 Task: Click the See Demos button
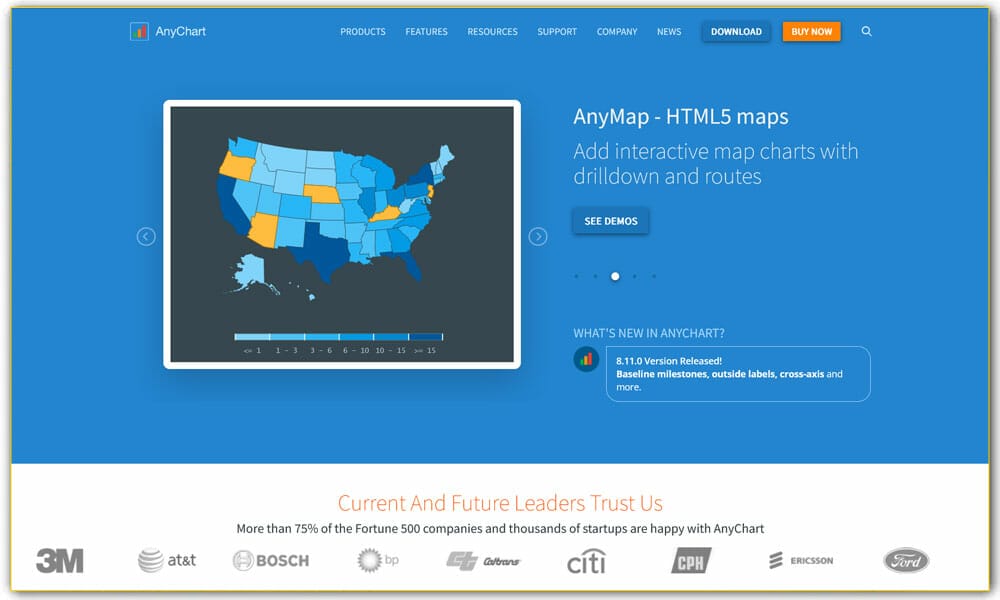610,221
